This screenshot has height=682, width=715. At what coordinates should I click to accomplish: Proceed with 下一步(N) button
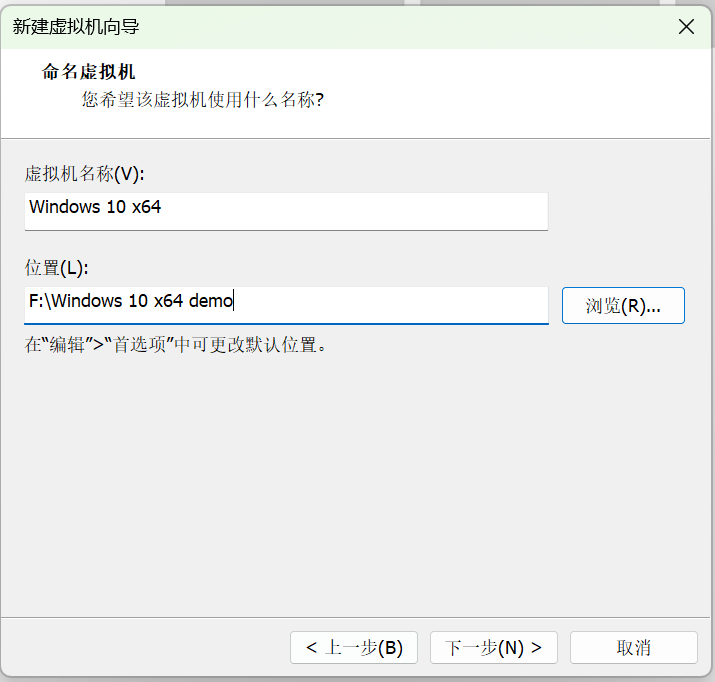pyautogui.click(x=493, y=647)
